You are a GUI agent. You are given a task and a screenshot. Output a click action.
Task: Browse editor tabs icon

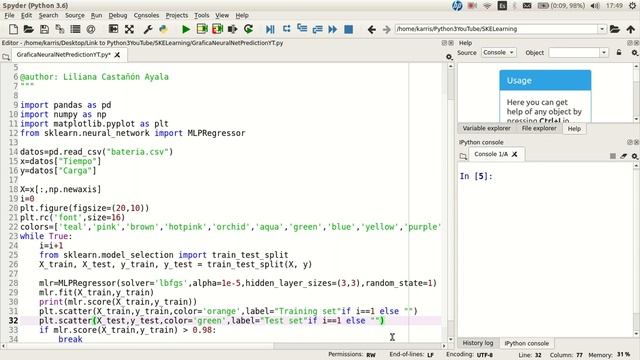[6, 57]
